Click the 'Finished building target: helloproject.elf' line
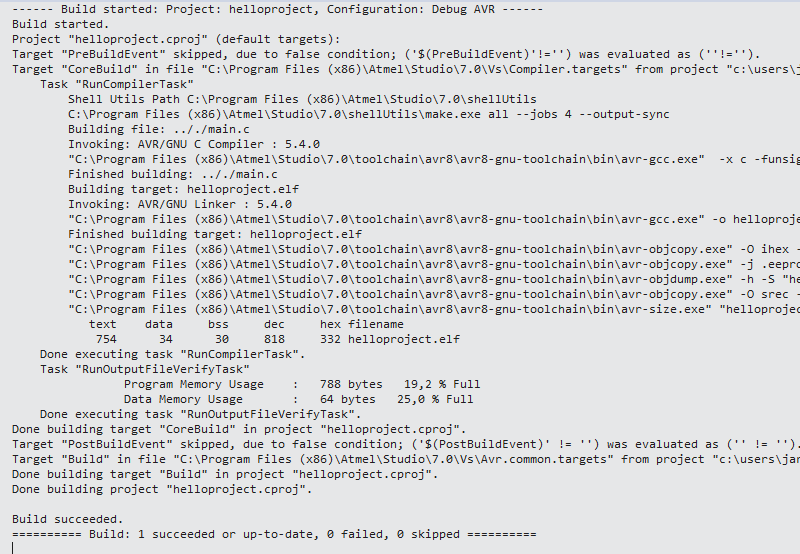800x554 pixels. pyautogui.click(x=215, y=234)
